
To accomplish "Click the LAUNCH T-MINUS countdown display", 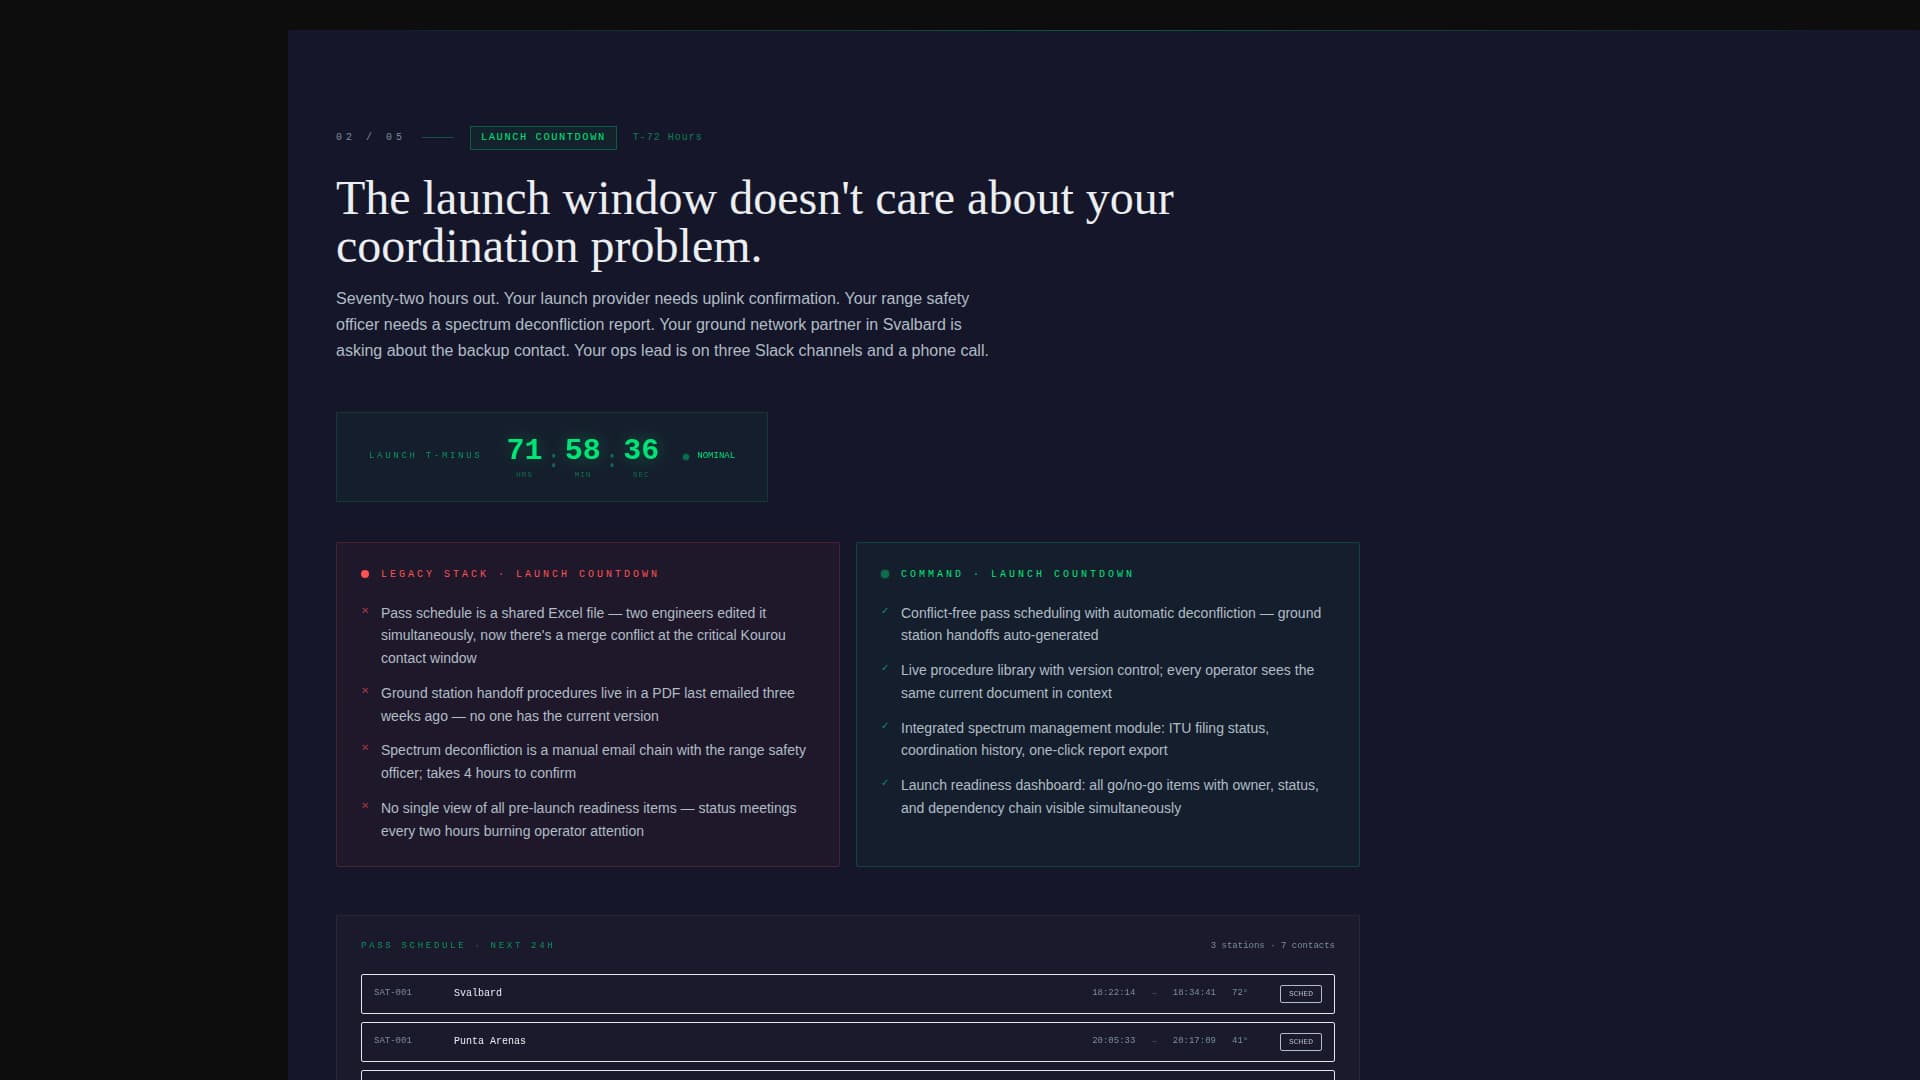I will [551, 456].
